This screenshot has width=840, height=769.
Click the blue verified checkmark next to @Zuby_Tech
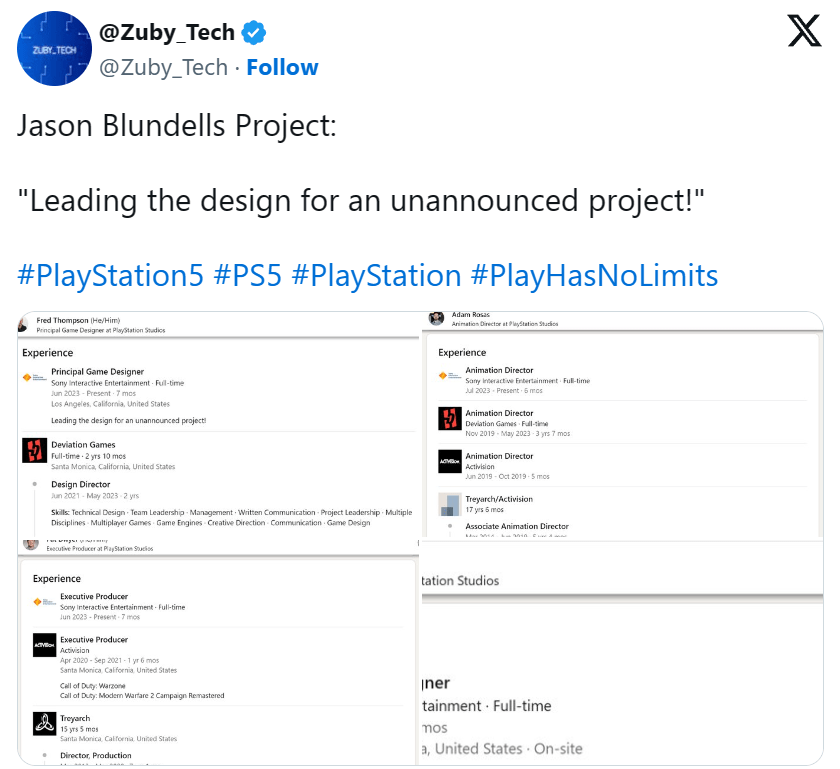pos(255,31)
